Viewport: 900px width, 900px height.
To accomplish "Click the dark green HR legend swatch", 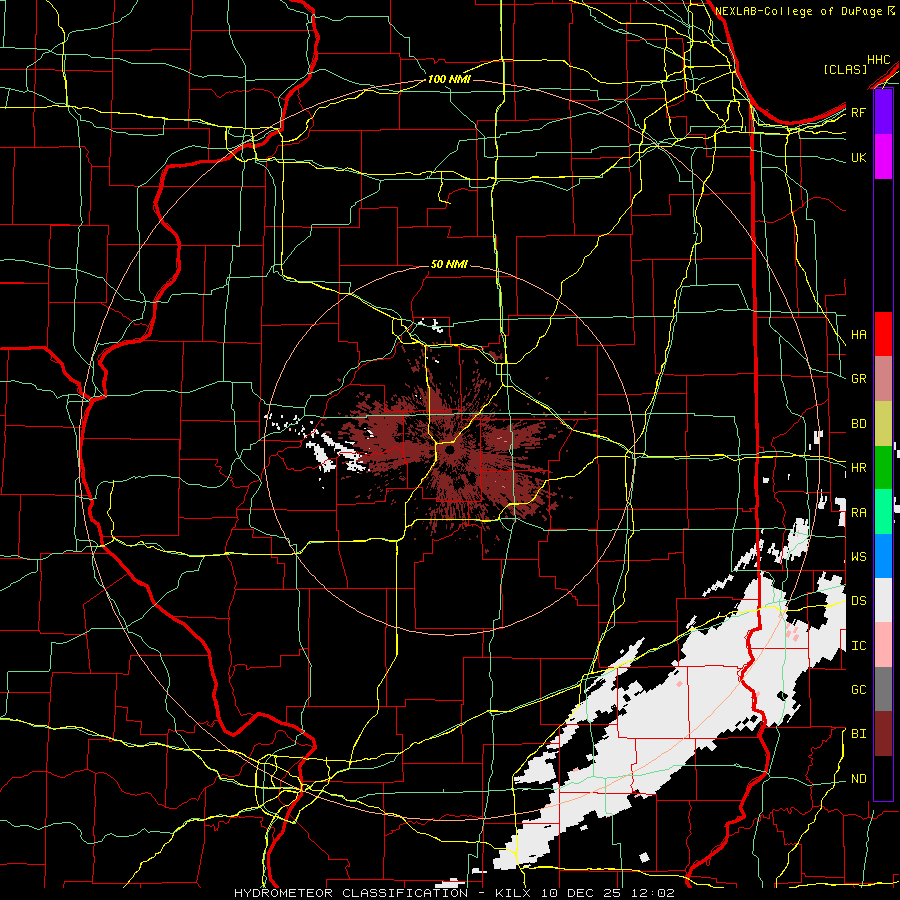I will [883, 468].
